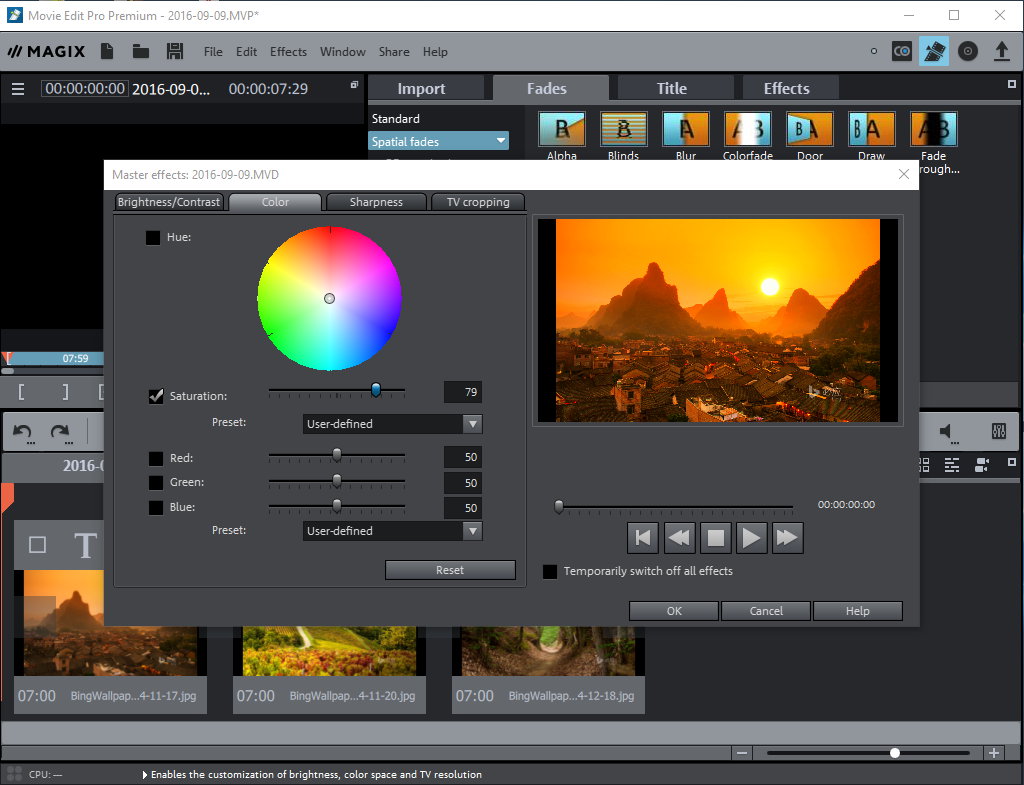Undo the last action in the timeline toolbar
Viewport: 1024px width, 785px height.
click(24, 432)
